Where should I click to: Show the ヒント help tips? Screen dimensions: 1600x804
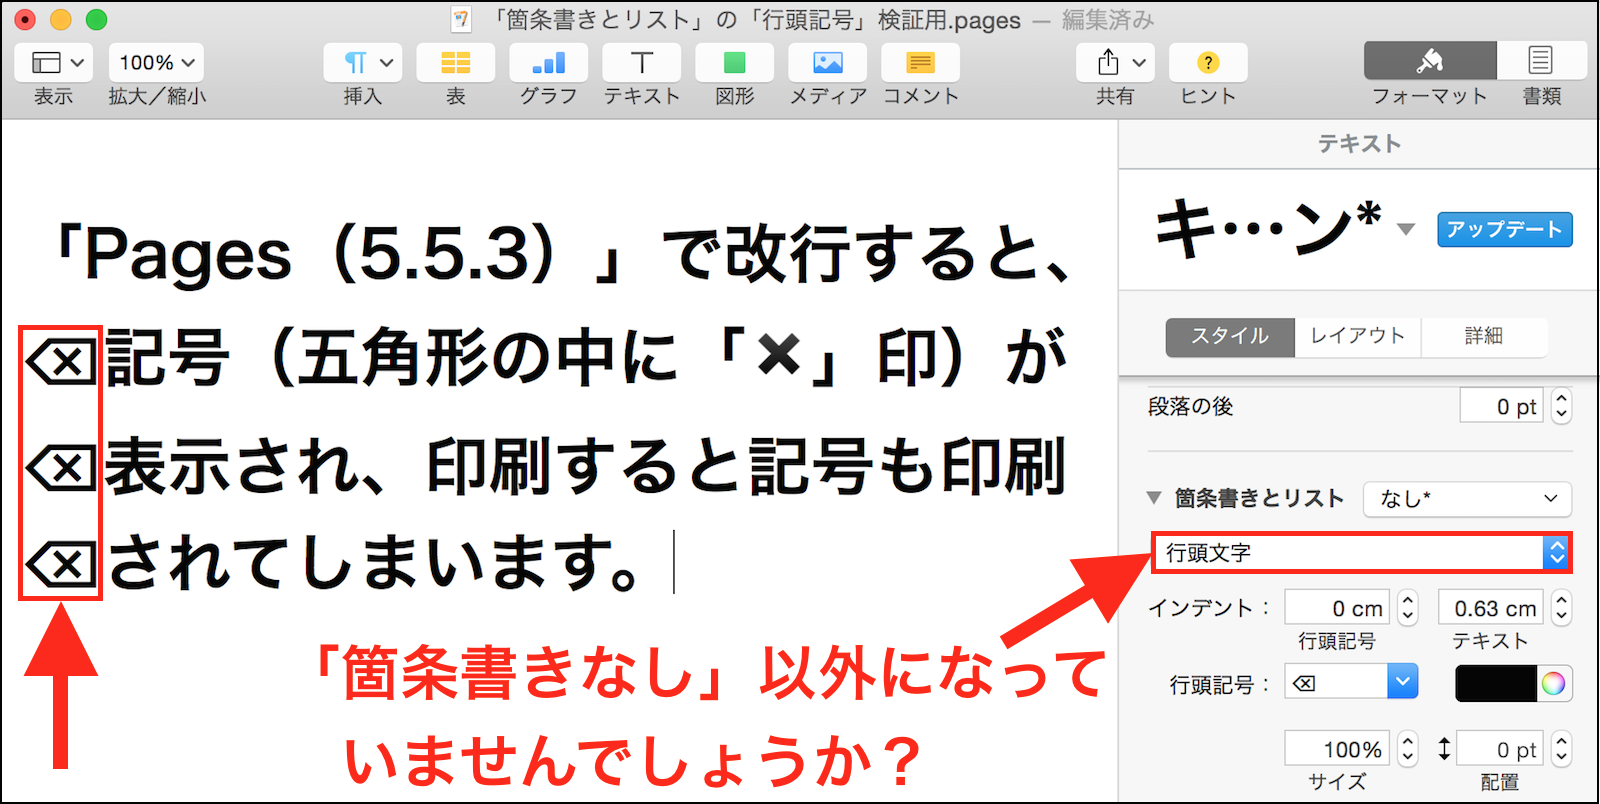(1208, 62)
